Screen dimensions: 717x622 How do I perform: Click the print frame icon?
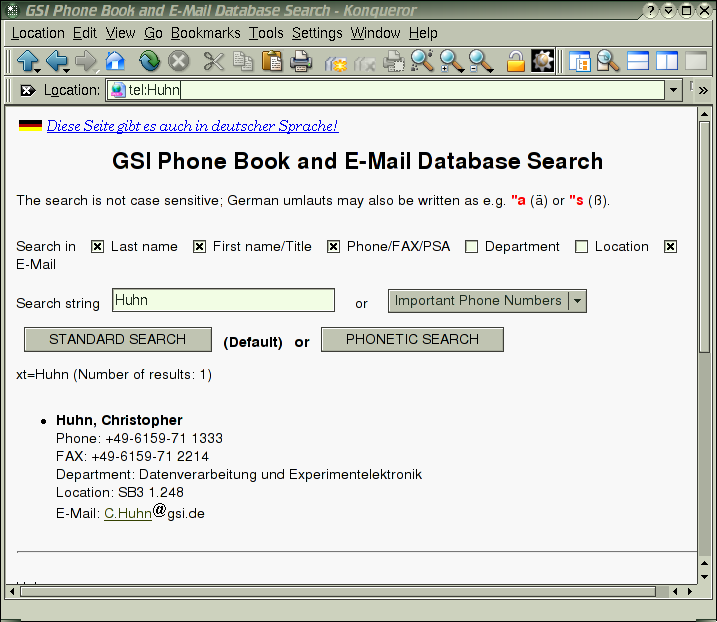pyautogui.click(x=394, y=61)
